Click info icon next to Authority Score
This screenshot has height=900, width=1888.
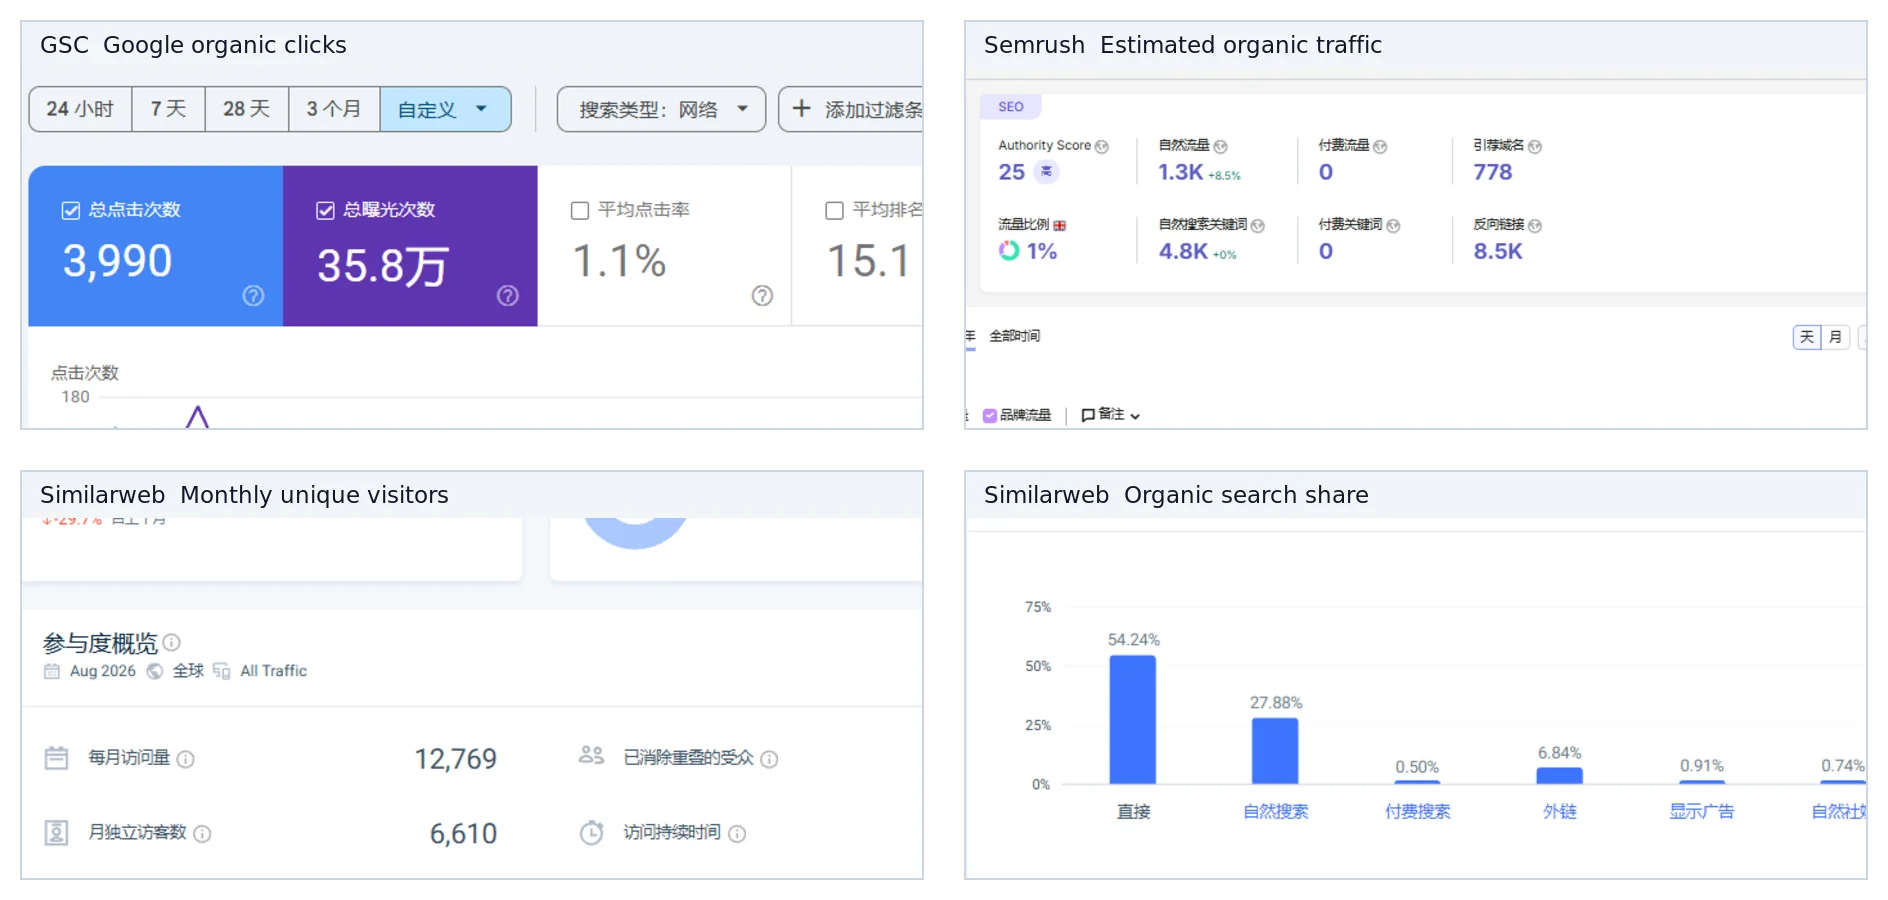coord(1102,146)
